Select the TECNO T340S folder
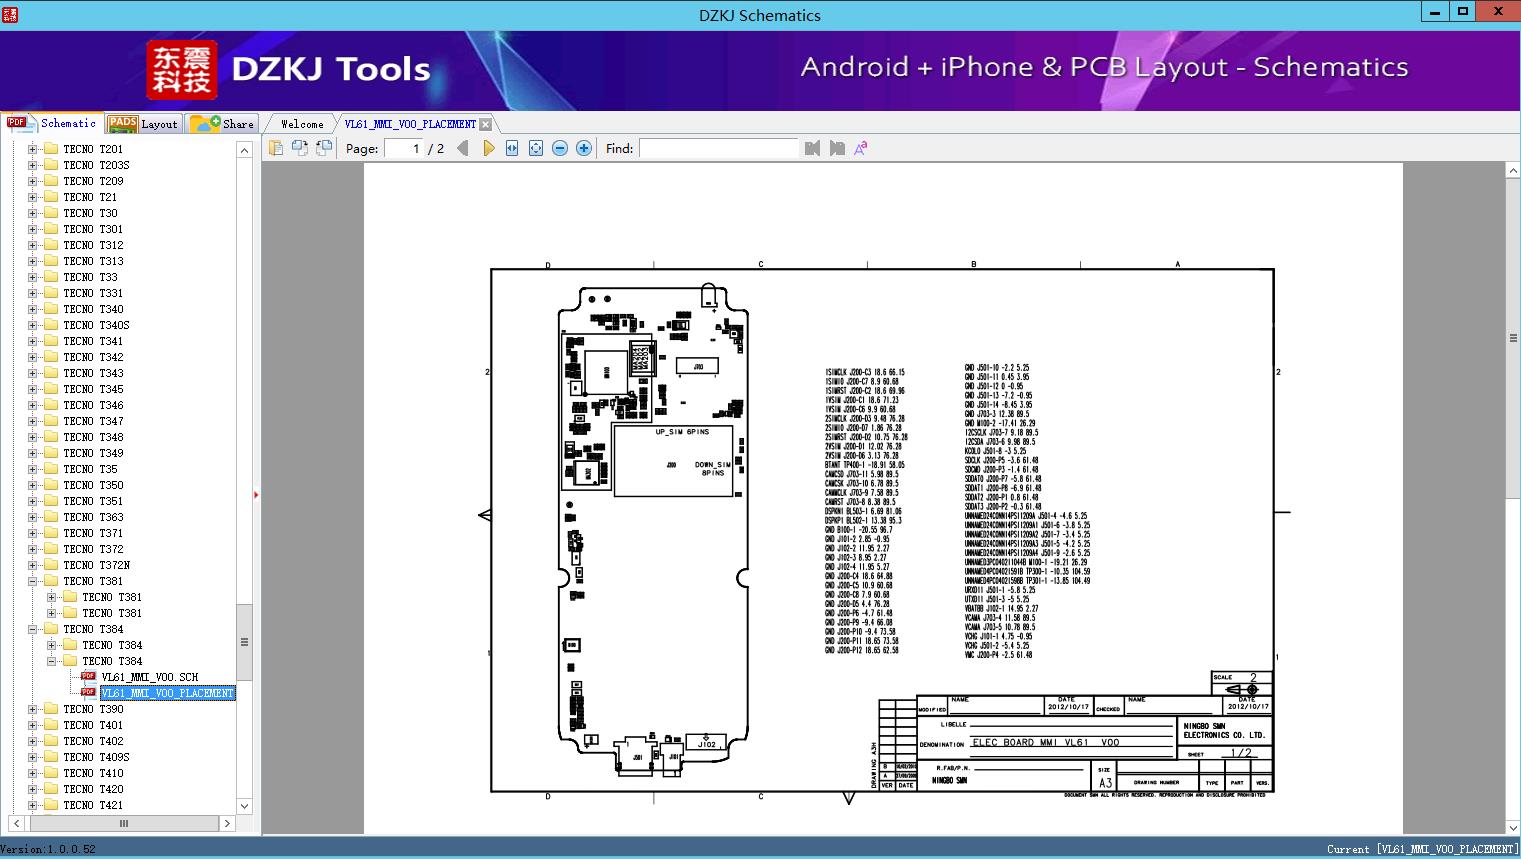Viewport: 1521px width, 859px height. pyautogui.click(x=96, y=325)
